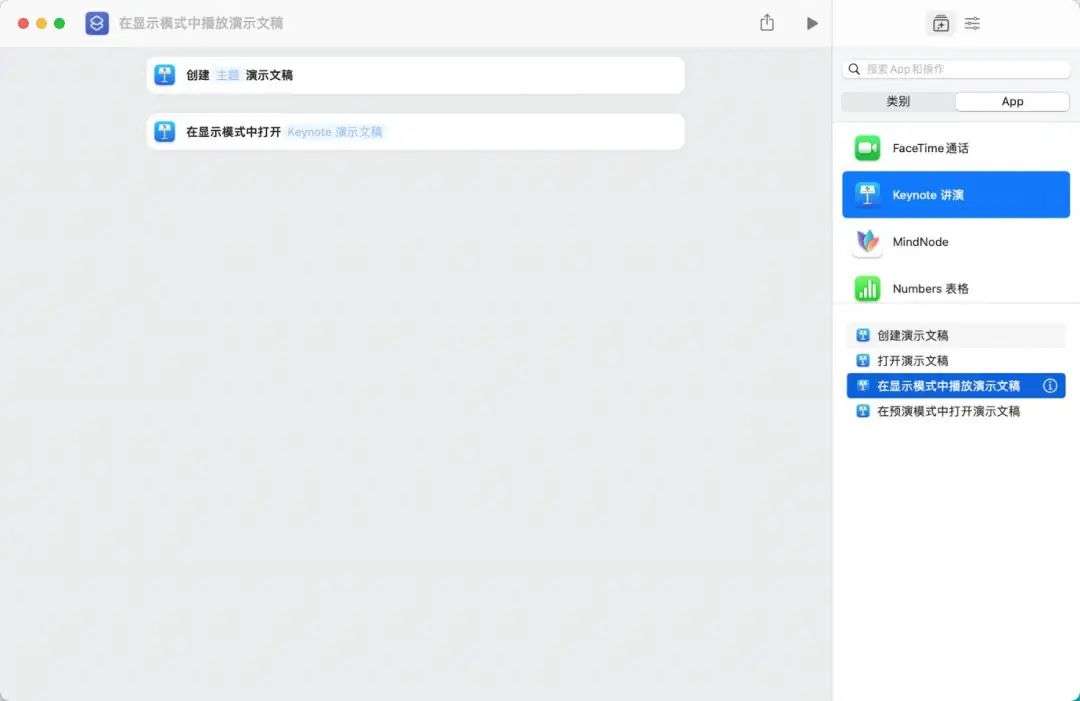Click the FaceTime green camera icon
The width and height of the screenshot is (1080, 701).
pos(867,148)
